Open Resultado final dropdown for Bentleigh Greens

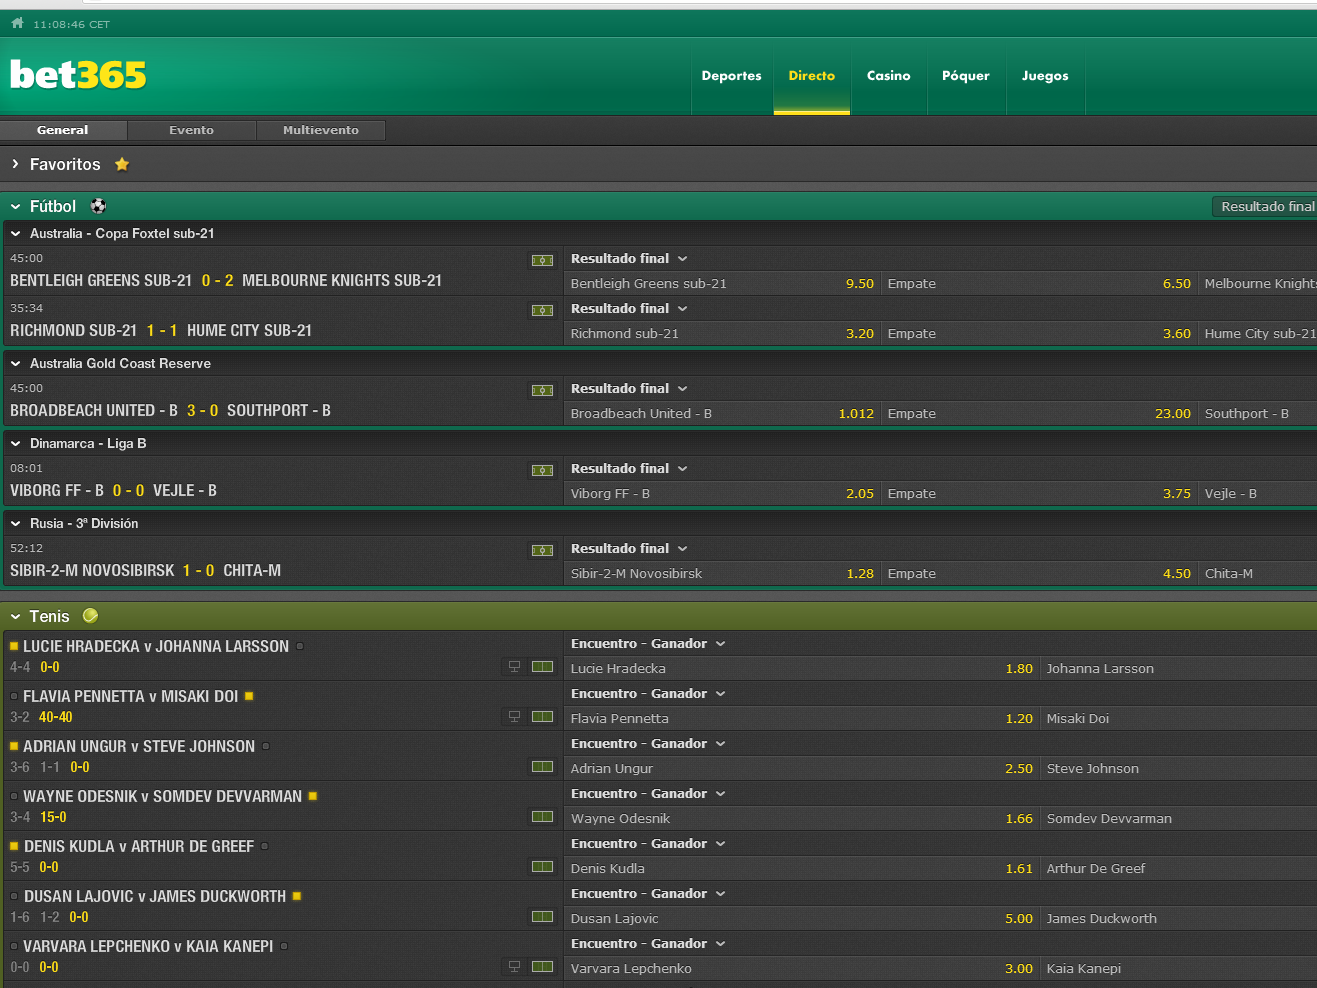pyautogui.click(x=629, y=258)
